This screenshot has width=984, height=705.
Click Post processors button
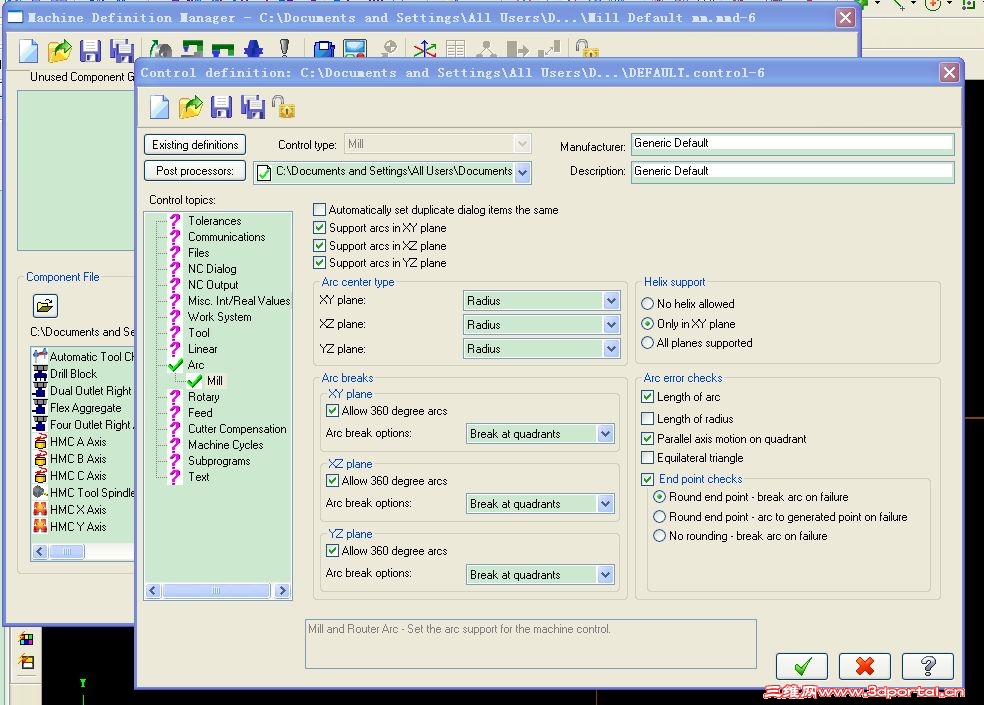[195, 171]
